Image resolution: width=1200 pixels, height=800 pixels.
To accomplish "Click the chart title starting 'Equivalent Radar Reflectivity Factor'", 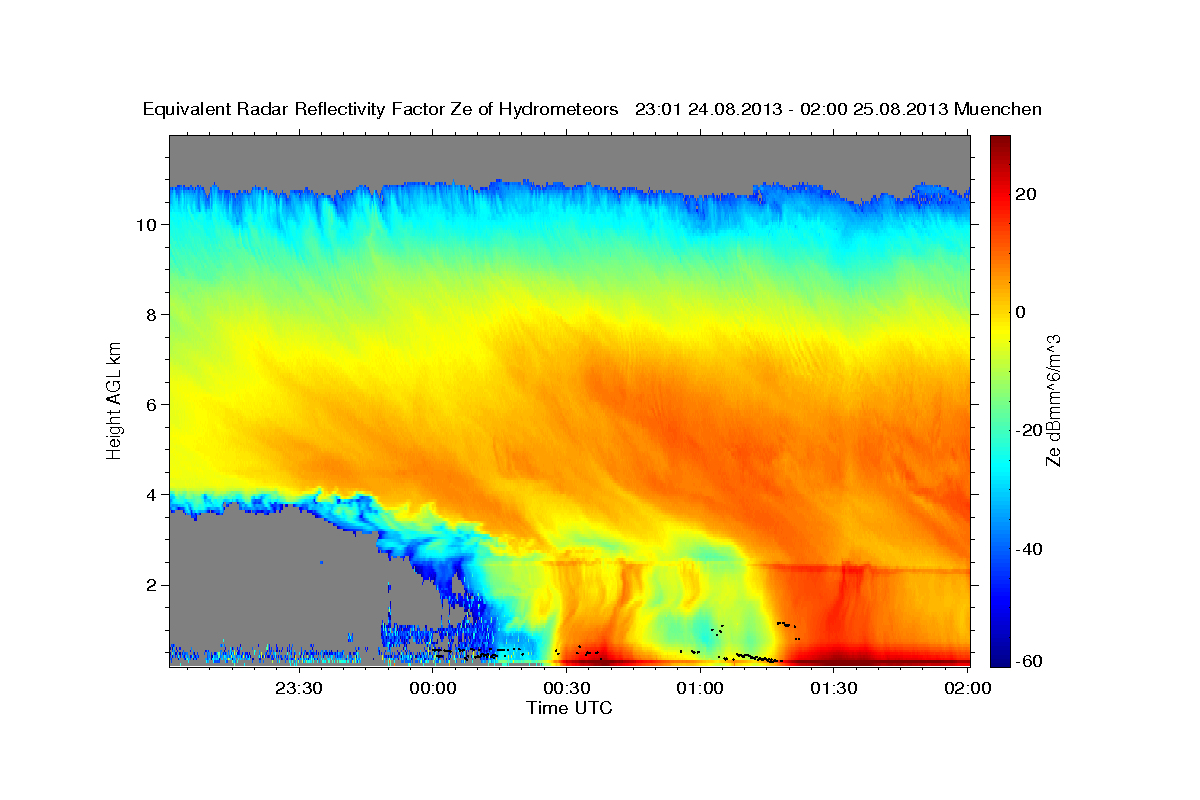I will click(x=593, y=109).
